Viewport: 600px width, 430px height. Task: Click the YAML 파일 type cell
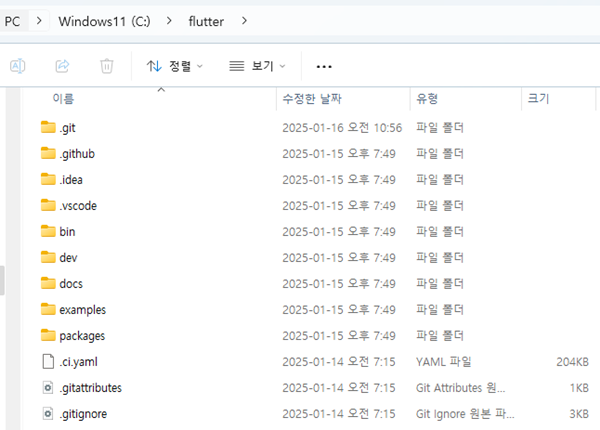443,362
